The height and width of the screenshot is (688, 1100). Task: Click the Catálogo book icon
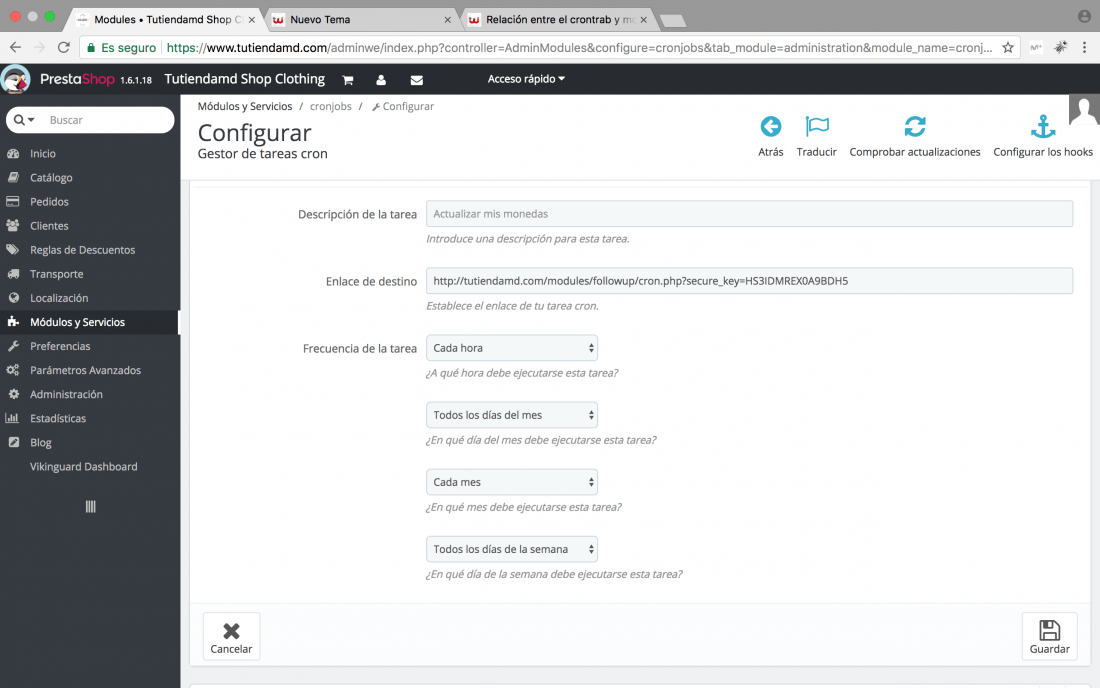click(x=13, y=177)
